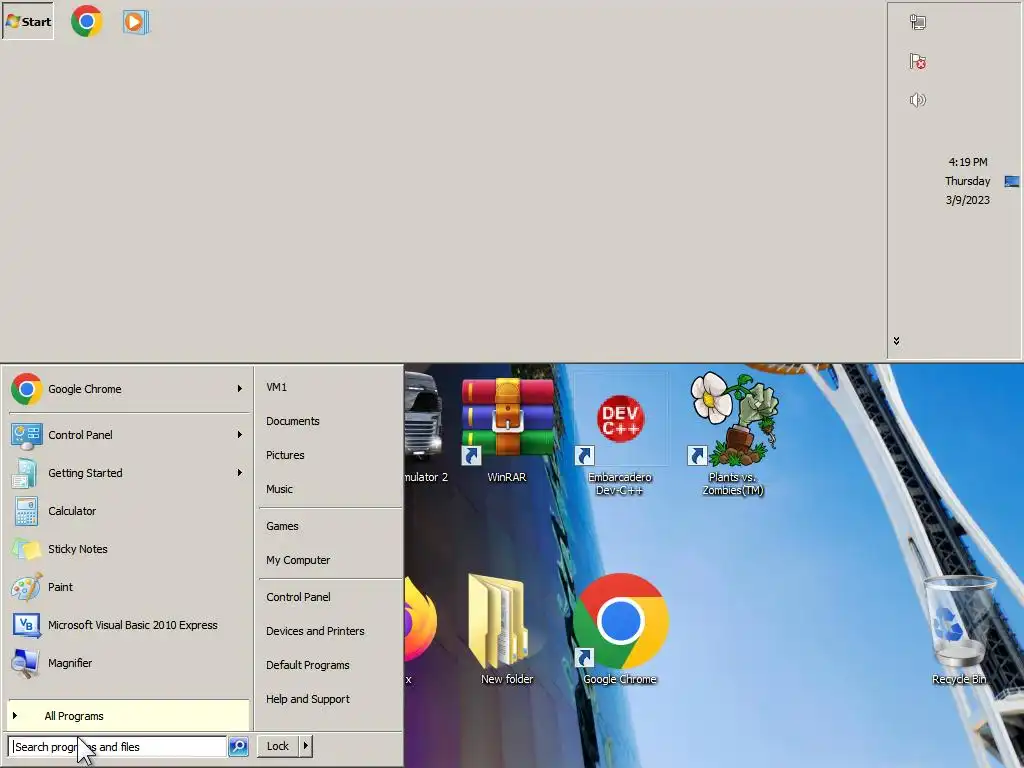Click the Lock button

point(278,746)
